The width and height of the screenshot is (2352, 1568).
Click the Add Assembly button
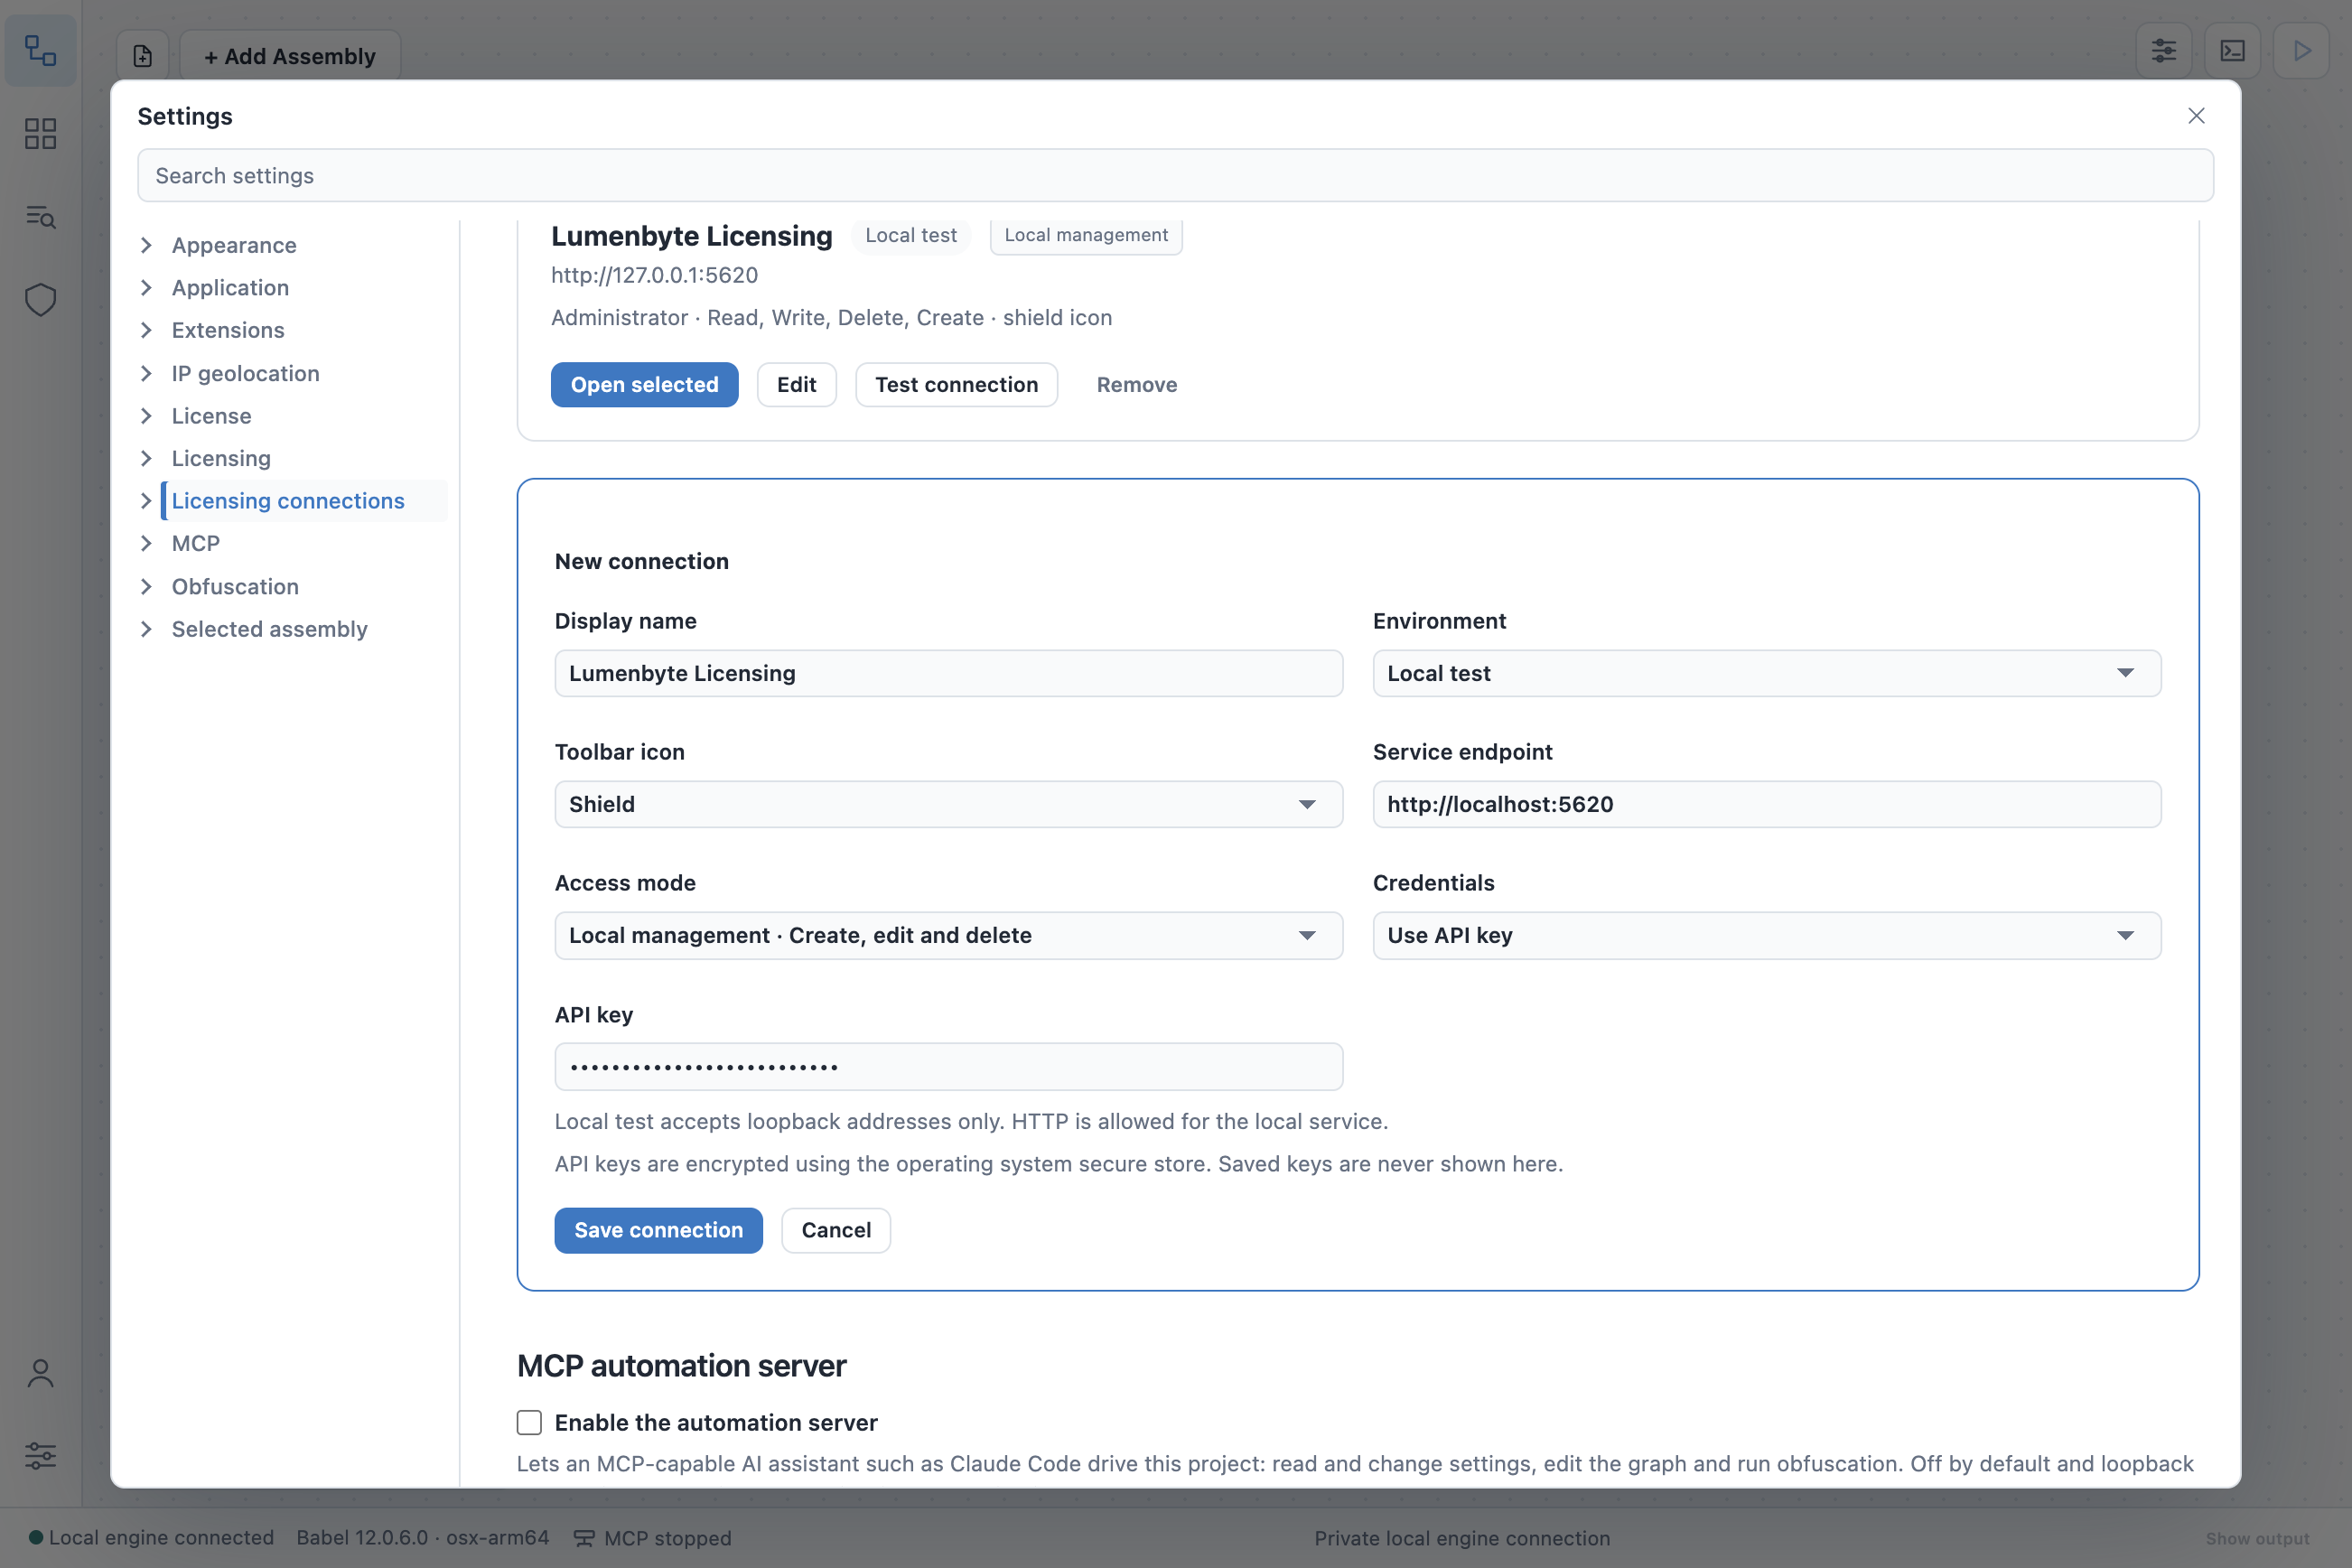tap(290, 56)
